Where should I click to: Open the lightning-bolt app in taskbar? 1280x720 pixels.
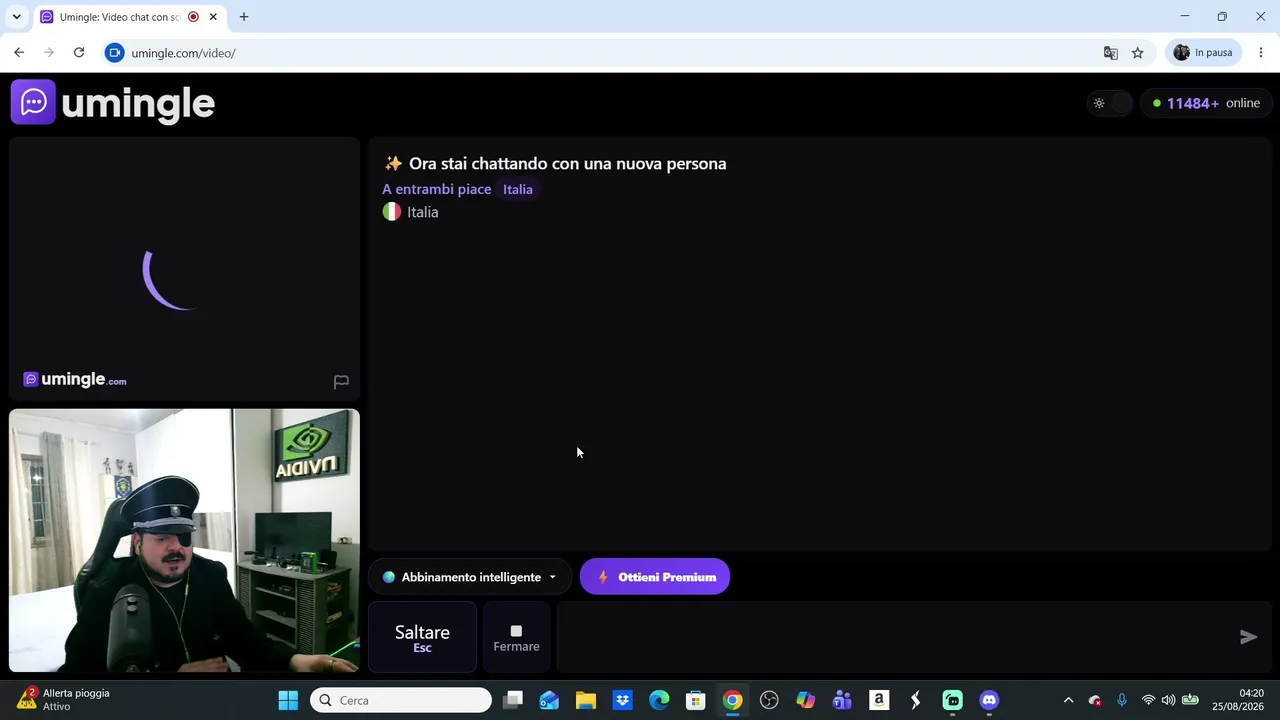tap(915, 700)
